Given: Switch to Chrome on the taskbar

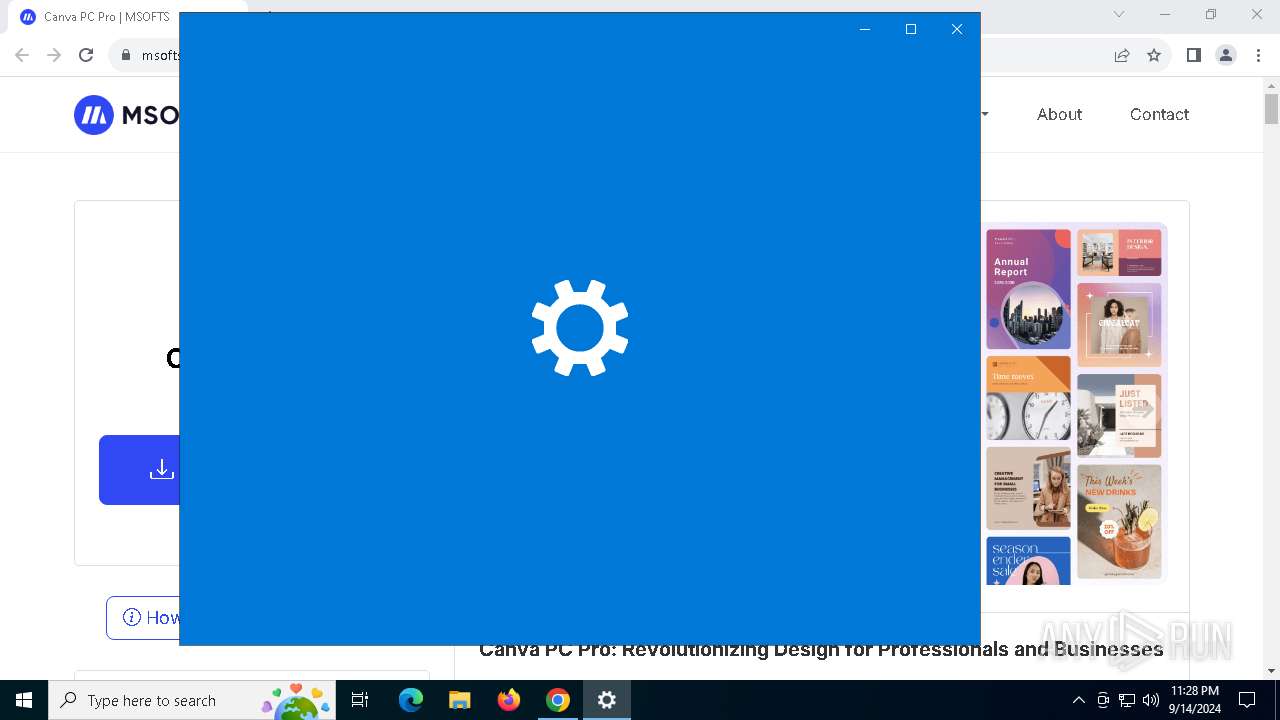Looking at the screenshot, I should pyautogui.click(x=558, y=700).
